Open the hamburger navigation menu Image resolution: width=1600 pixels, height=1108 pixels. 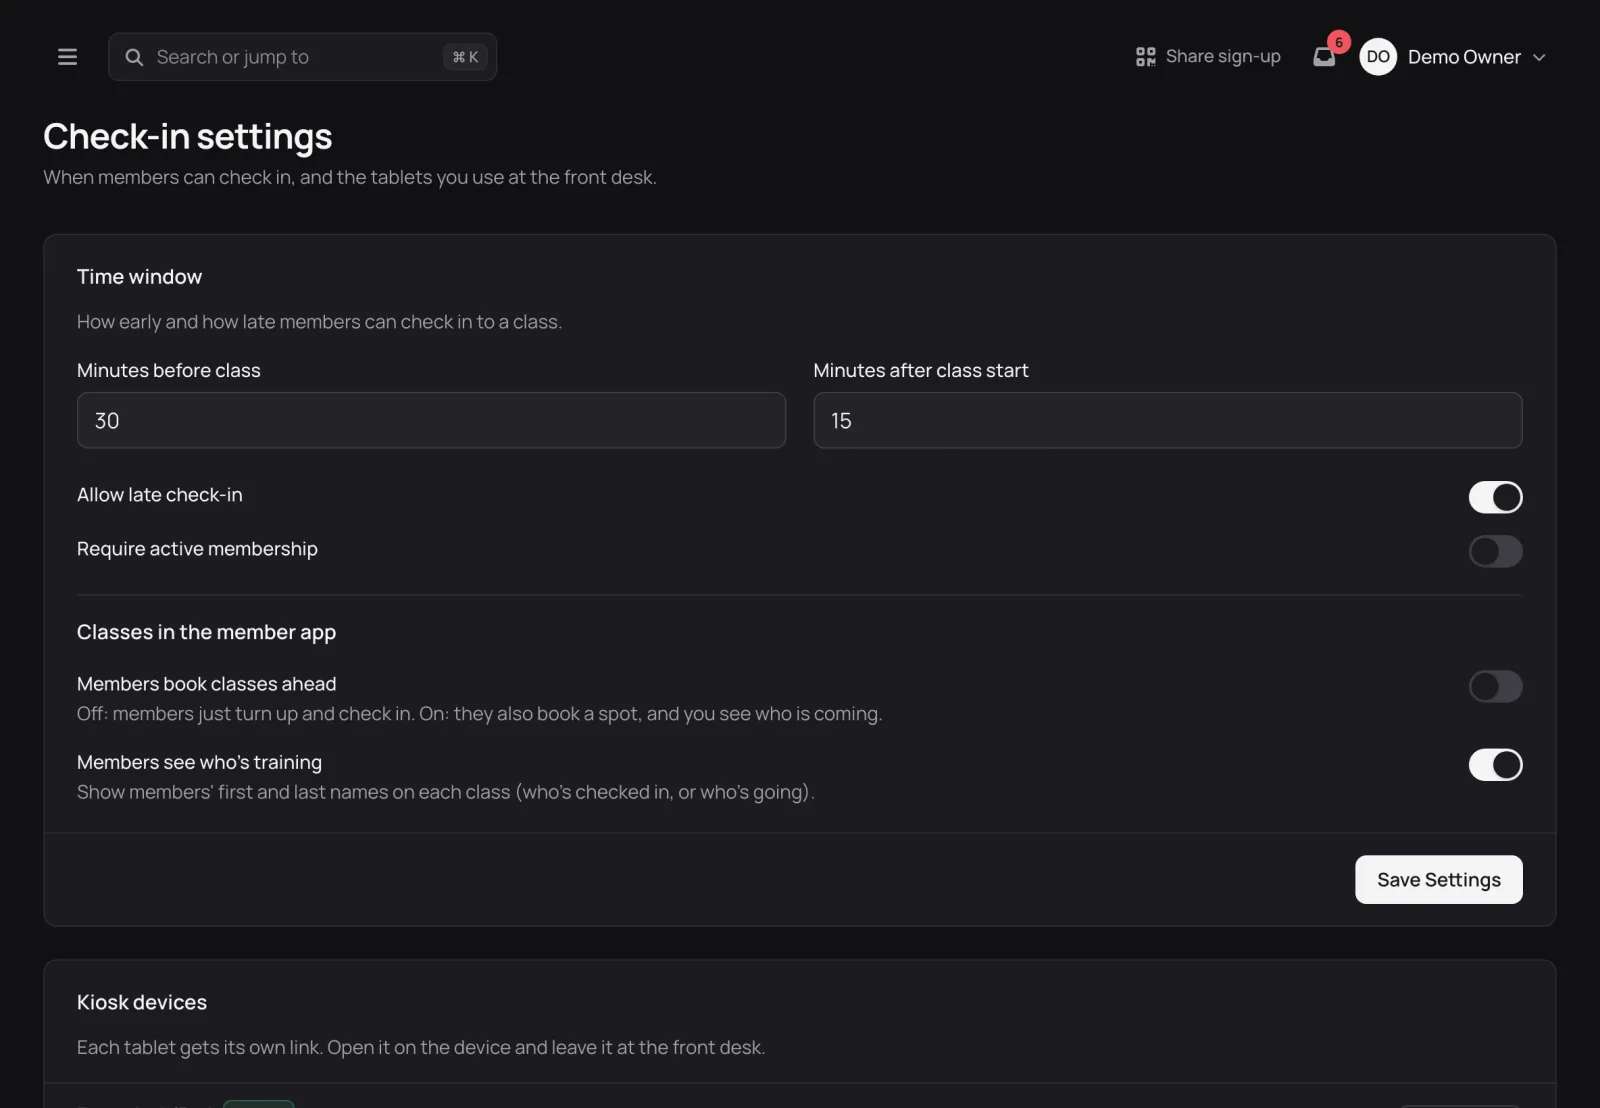tap(67, 57)
